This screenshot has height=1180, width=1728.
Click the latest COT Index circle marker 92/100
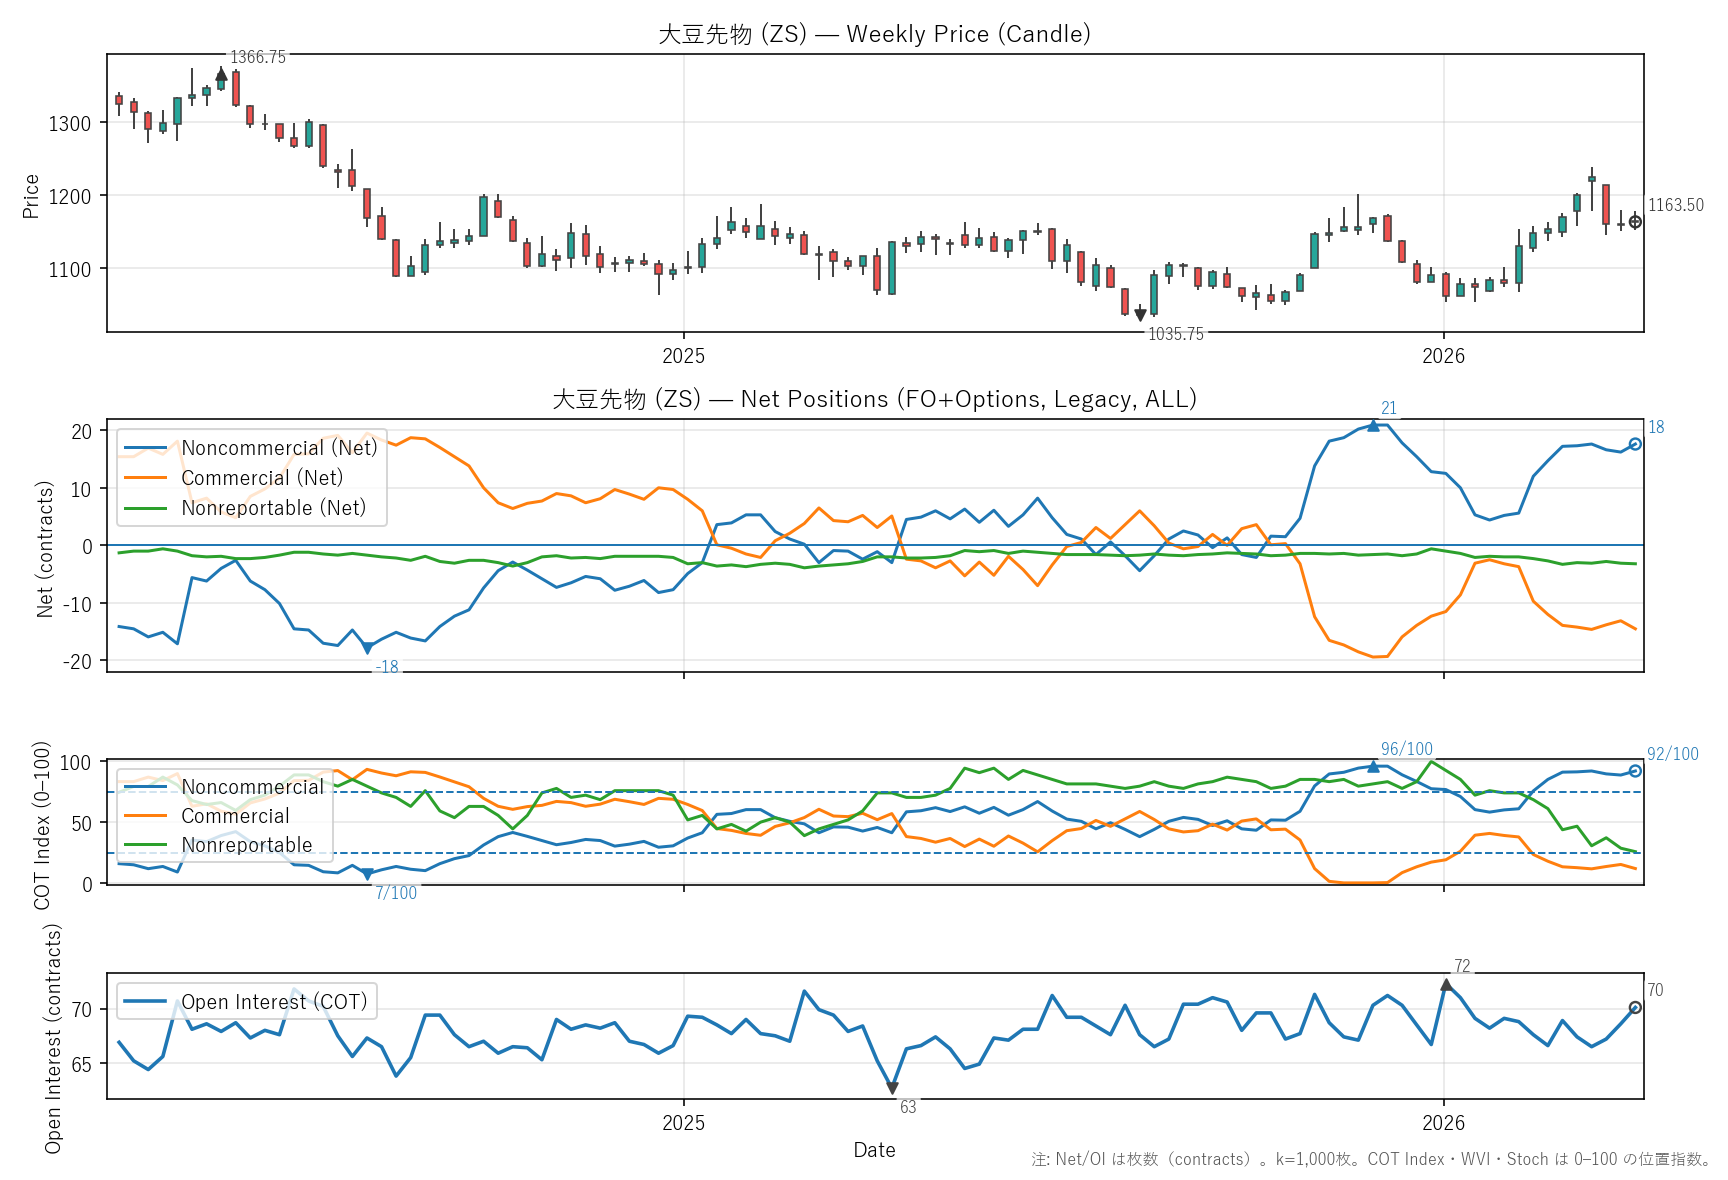click(1635, 771)
